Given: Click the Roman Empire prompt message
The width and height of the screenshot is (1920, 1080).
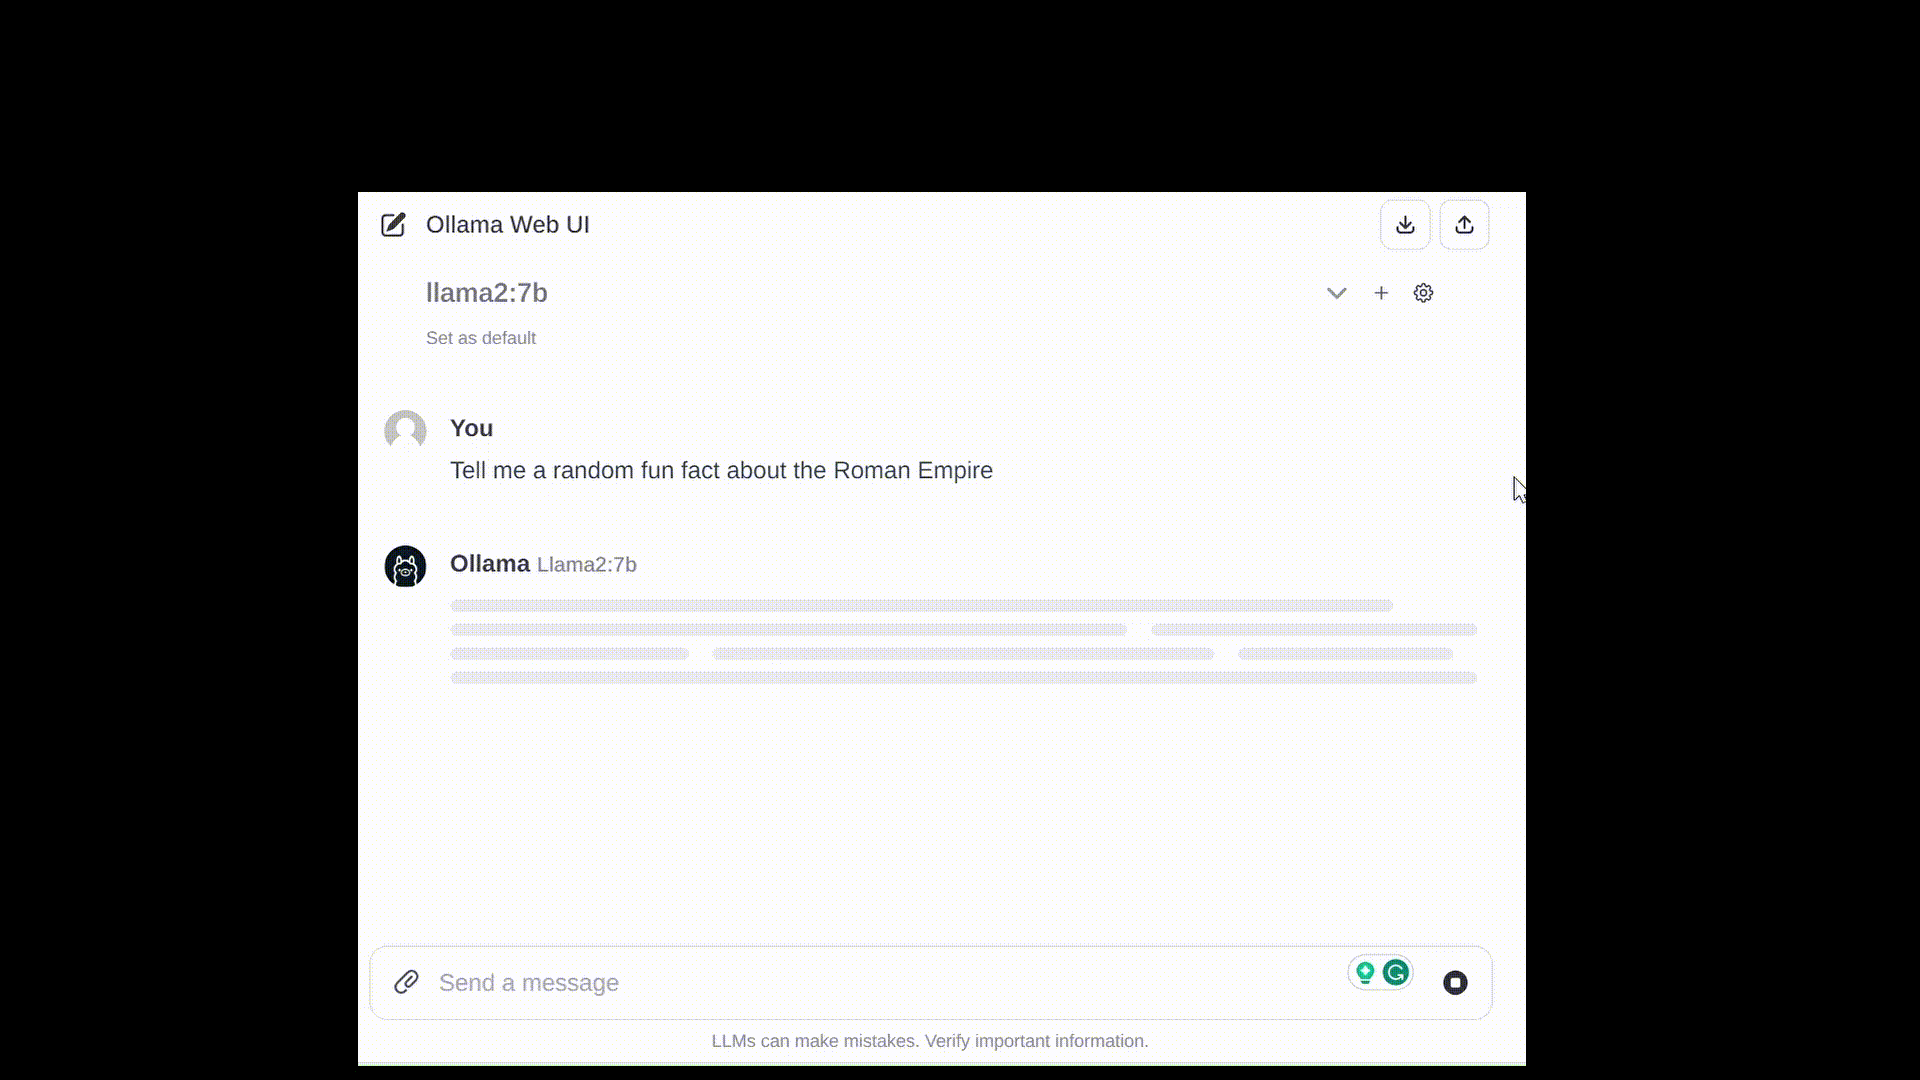Looking at the screenshot, I should click(721, 471).
